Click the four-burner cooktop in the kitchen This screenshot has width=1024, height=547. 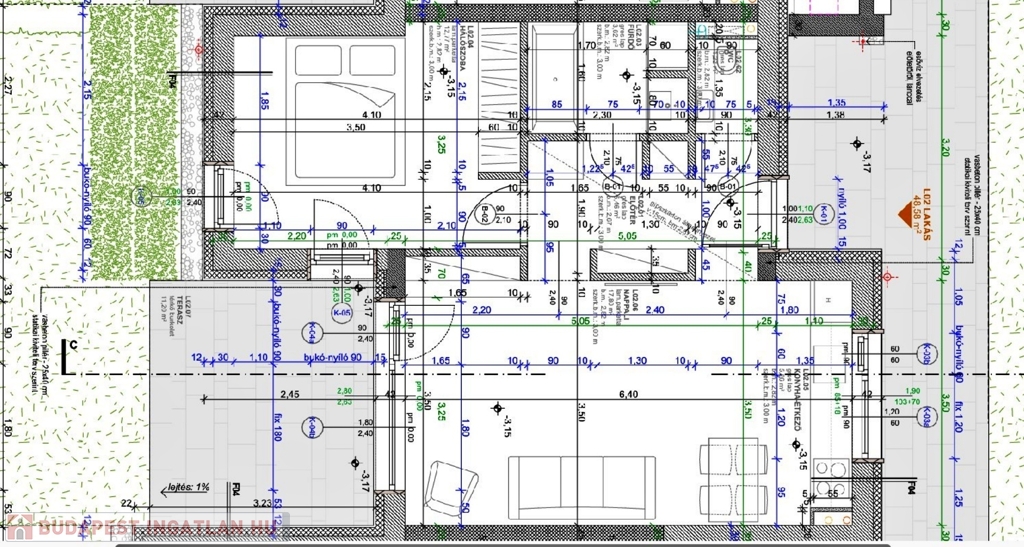(x=830, y=468)
